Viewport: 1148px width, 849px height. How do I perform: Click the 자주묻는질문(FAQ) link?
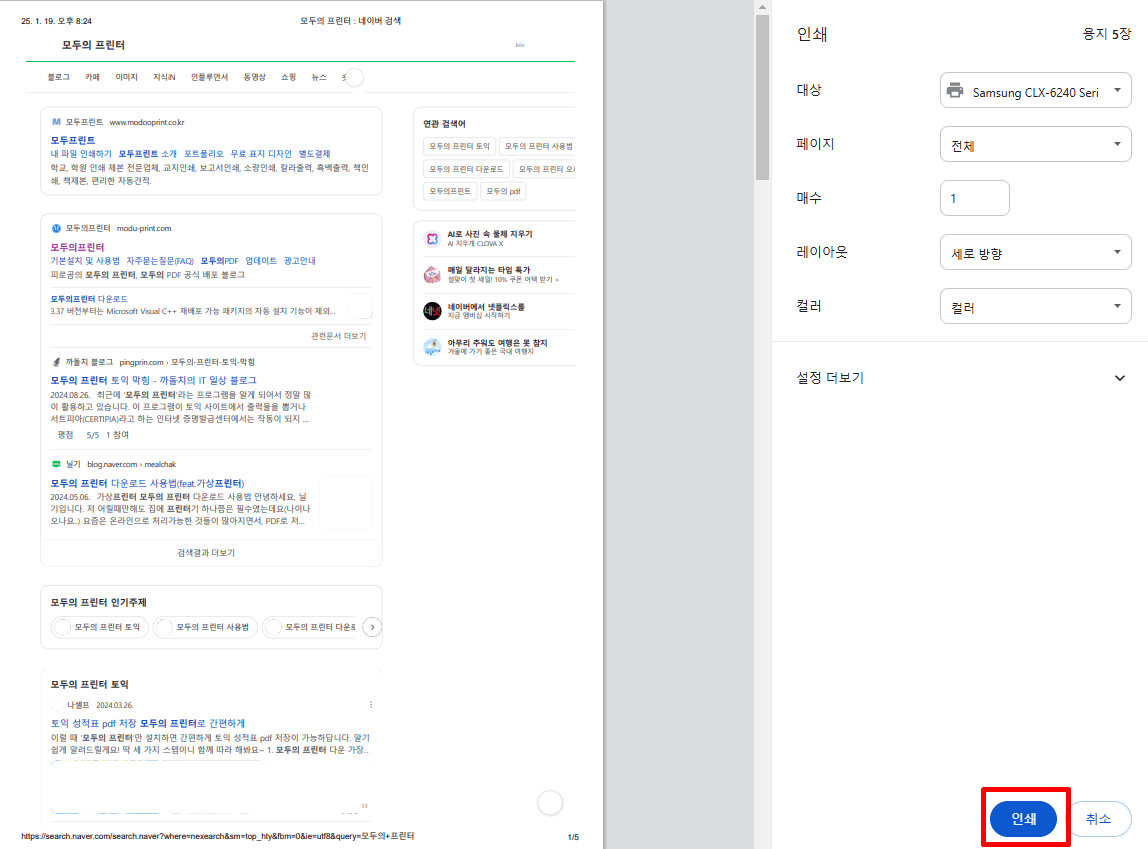pyautogui.click(x=160, y=261)
